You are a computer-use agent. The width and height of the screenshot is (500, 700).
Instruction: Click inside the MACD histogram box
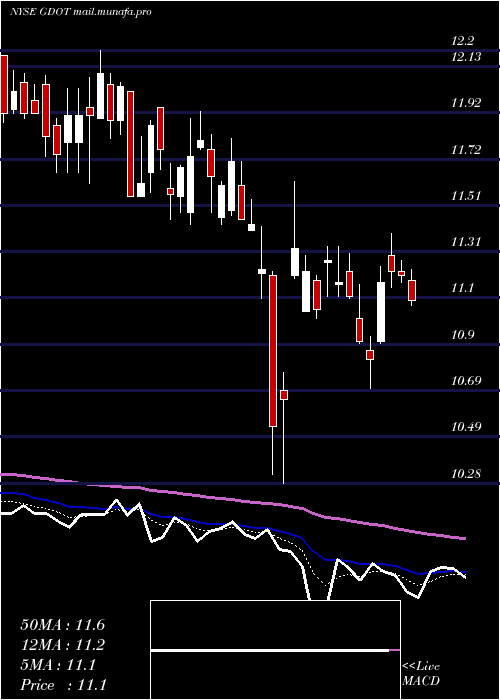point(275,650)
